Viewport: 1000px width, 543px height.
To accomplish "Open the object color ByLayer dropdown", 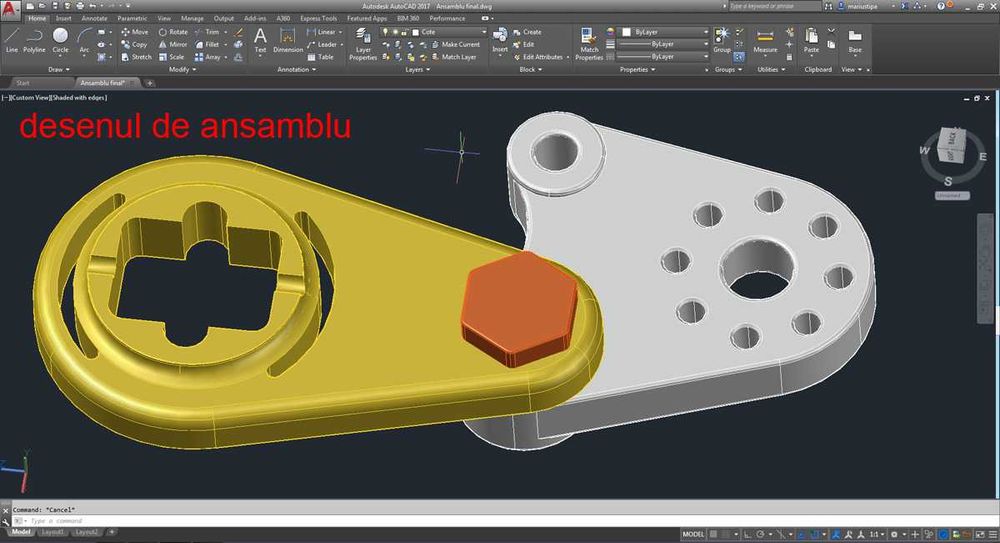I will click(665, 32).
